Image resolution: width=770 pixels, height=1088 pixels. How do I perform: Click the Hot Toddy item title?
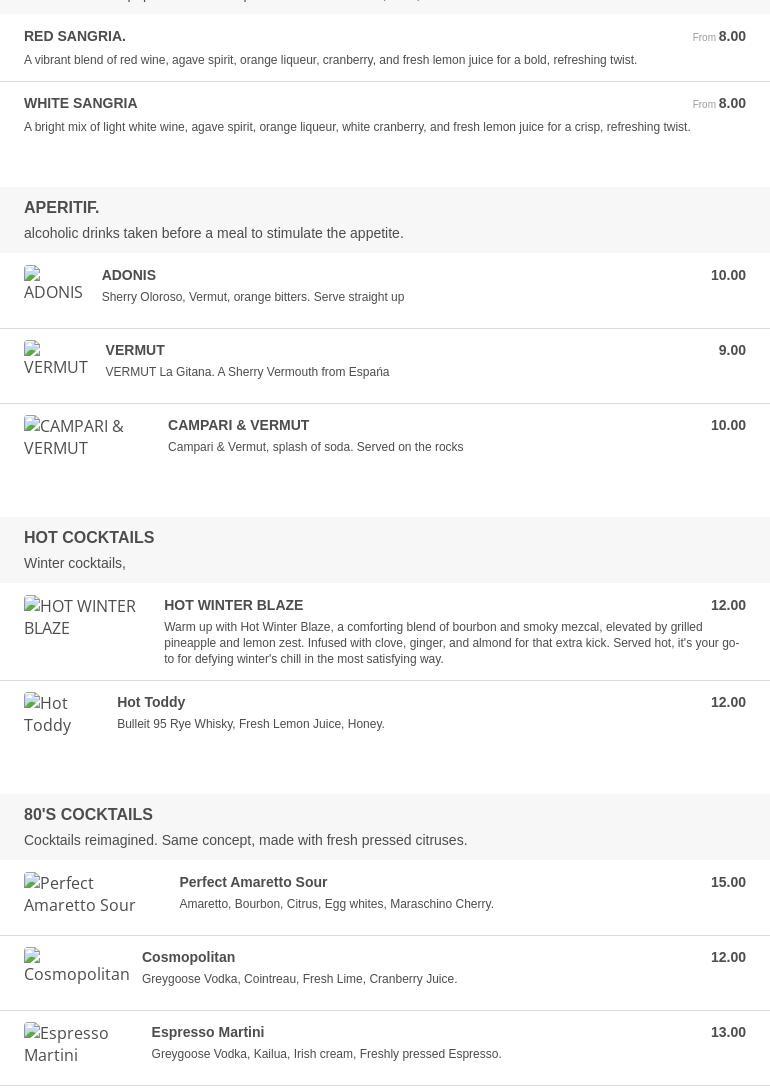point(151,702)
